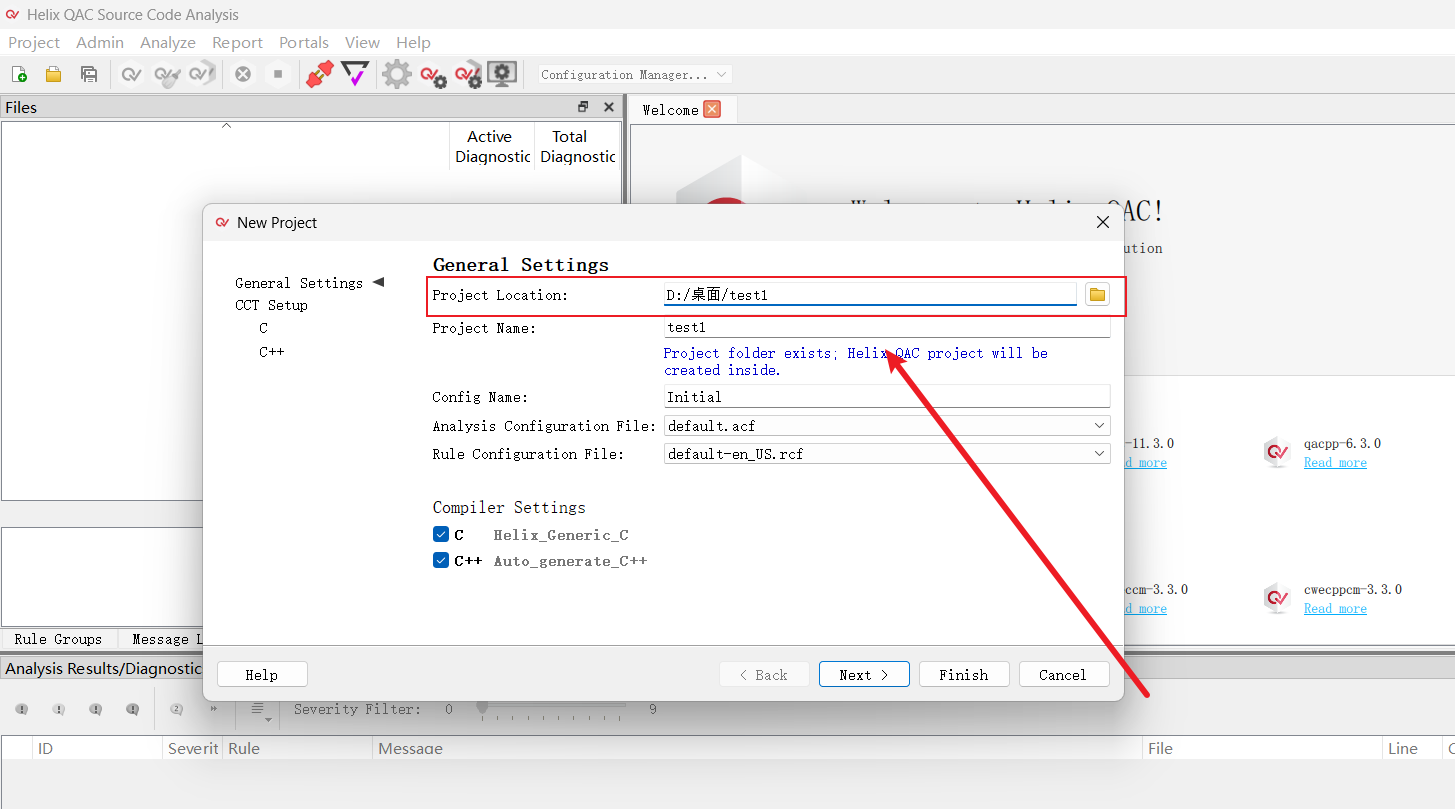Open Read more link under qacpp-6.3.0
Image resolution: width=1455 pixels, height=809 pixels.
pos(1335,463)
